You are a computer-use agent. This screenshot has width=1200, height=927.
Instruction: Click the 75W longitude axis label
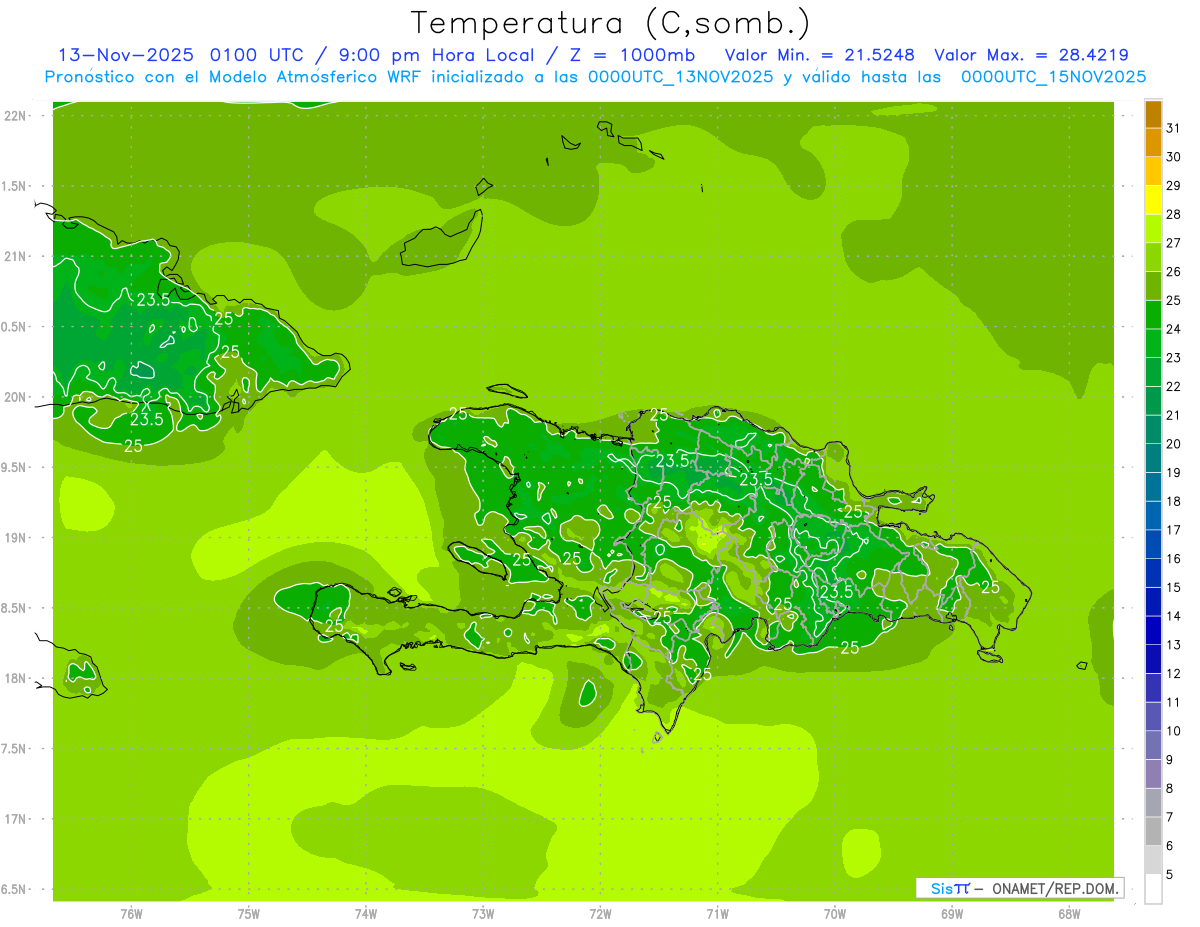pyautogui.click(x=249, y=914)
